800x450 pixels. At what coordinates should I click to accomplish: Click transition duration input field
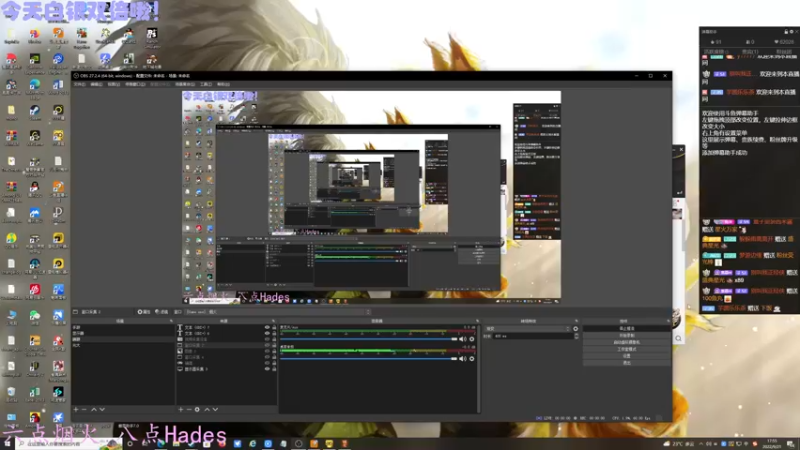click(x=533, y=336)
